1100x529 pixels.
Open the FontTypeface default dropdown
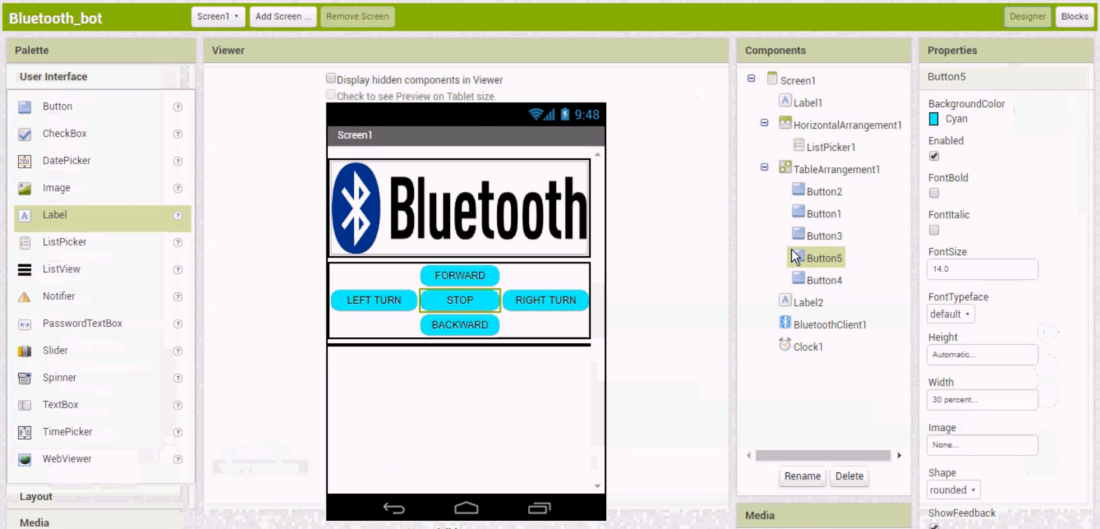(950, 314)
